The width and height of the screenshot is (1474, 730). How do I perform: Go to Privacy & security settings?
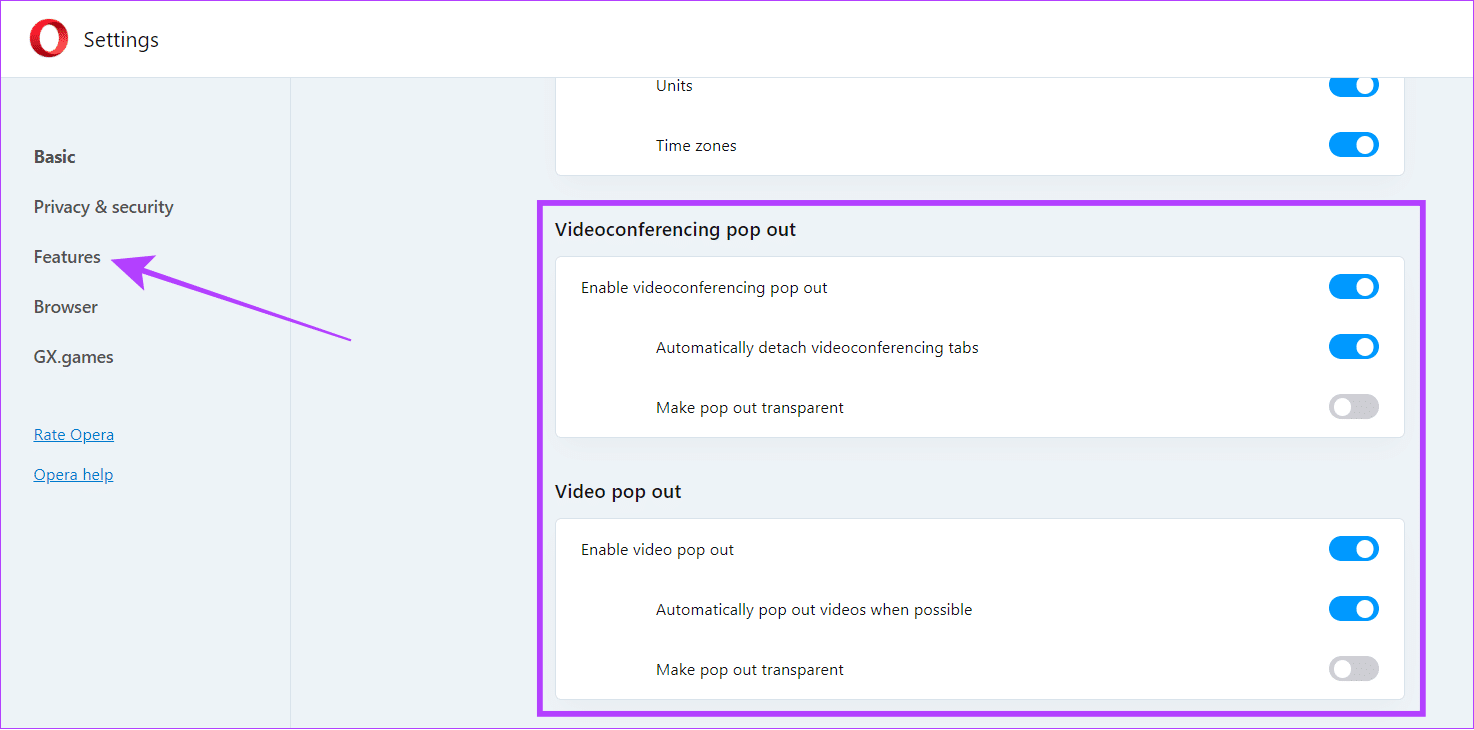pos(104,207)
